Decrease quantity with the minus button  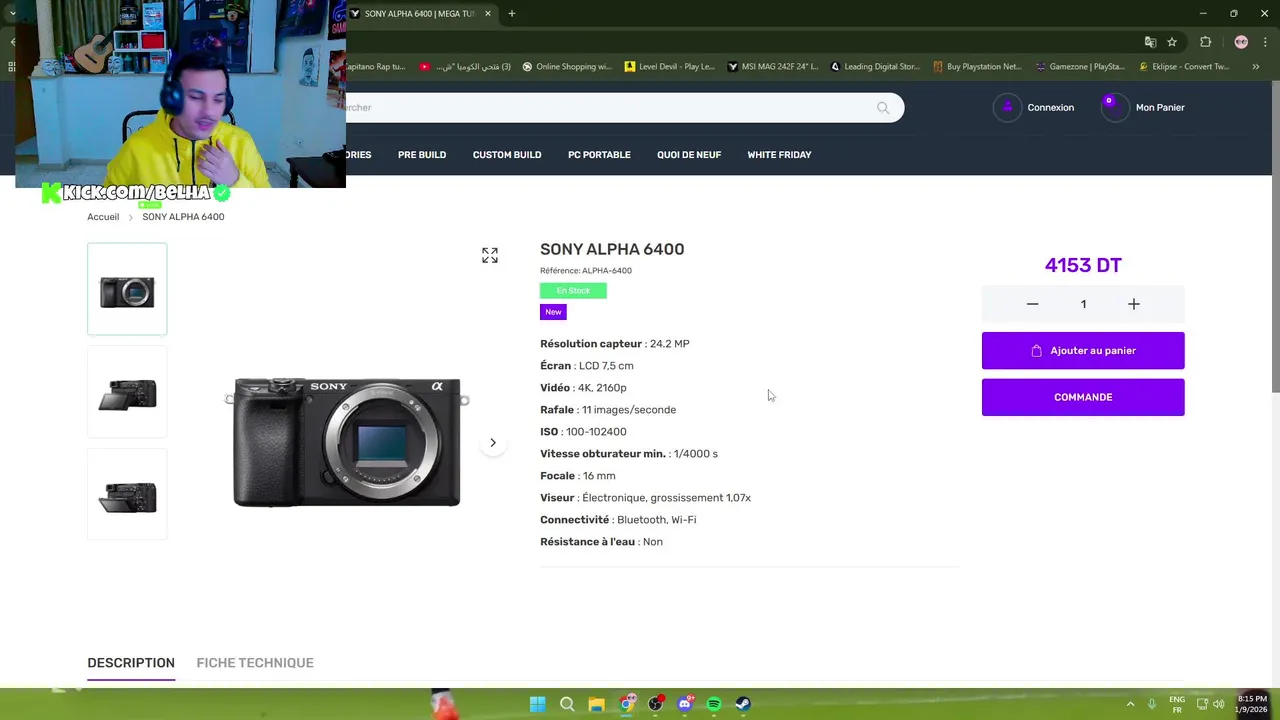point(1032,304)
